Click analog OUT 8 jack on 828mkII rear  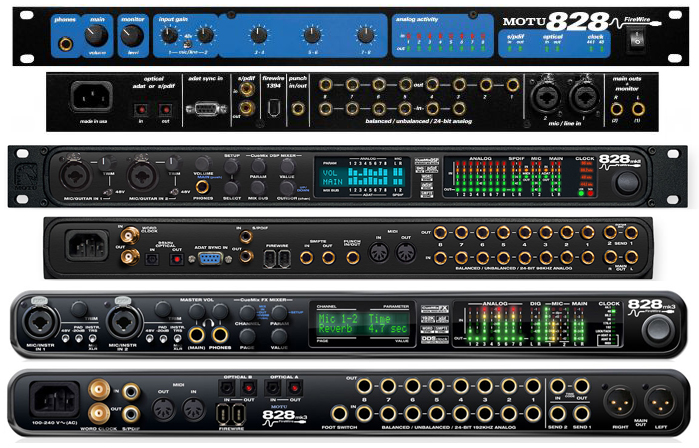pos(440,232)
